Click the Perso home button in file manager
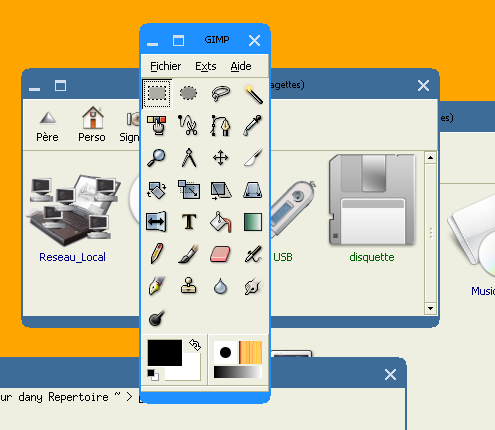The width and height of the screenshot is (495, 430). click(92, 124)
